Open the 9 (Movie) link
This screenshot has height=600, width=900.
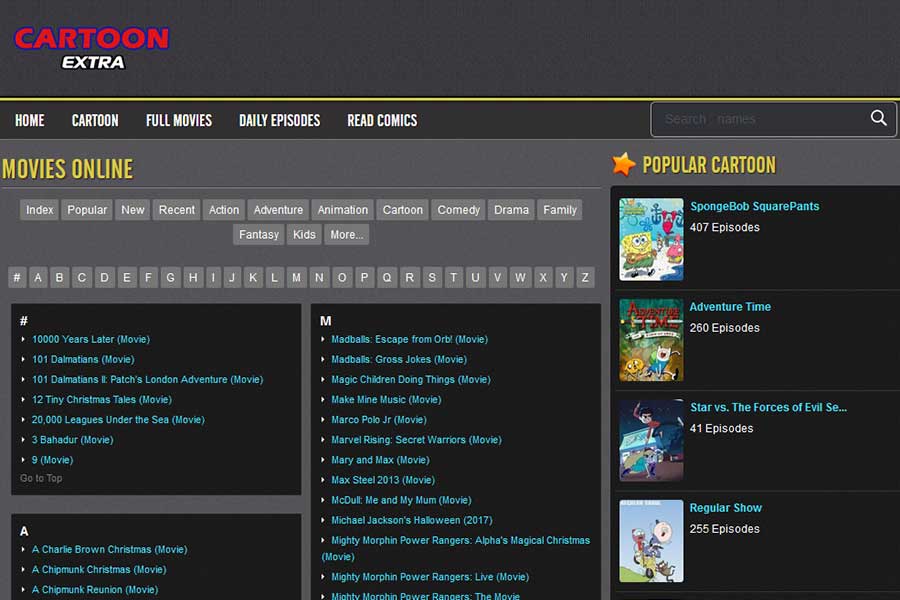pos(52,460)
